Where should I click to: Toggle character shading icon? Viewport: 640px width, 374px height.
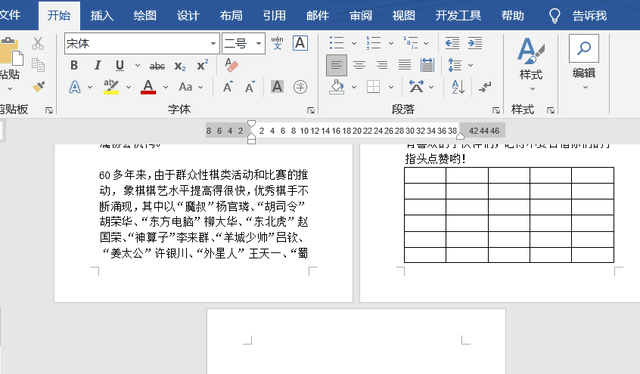(277, 87)
